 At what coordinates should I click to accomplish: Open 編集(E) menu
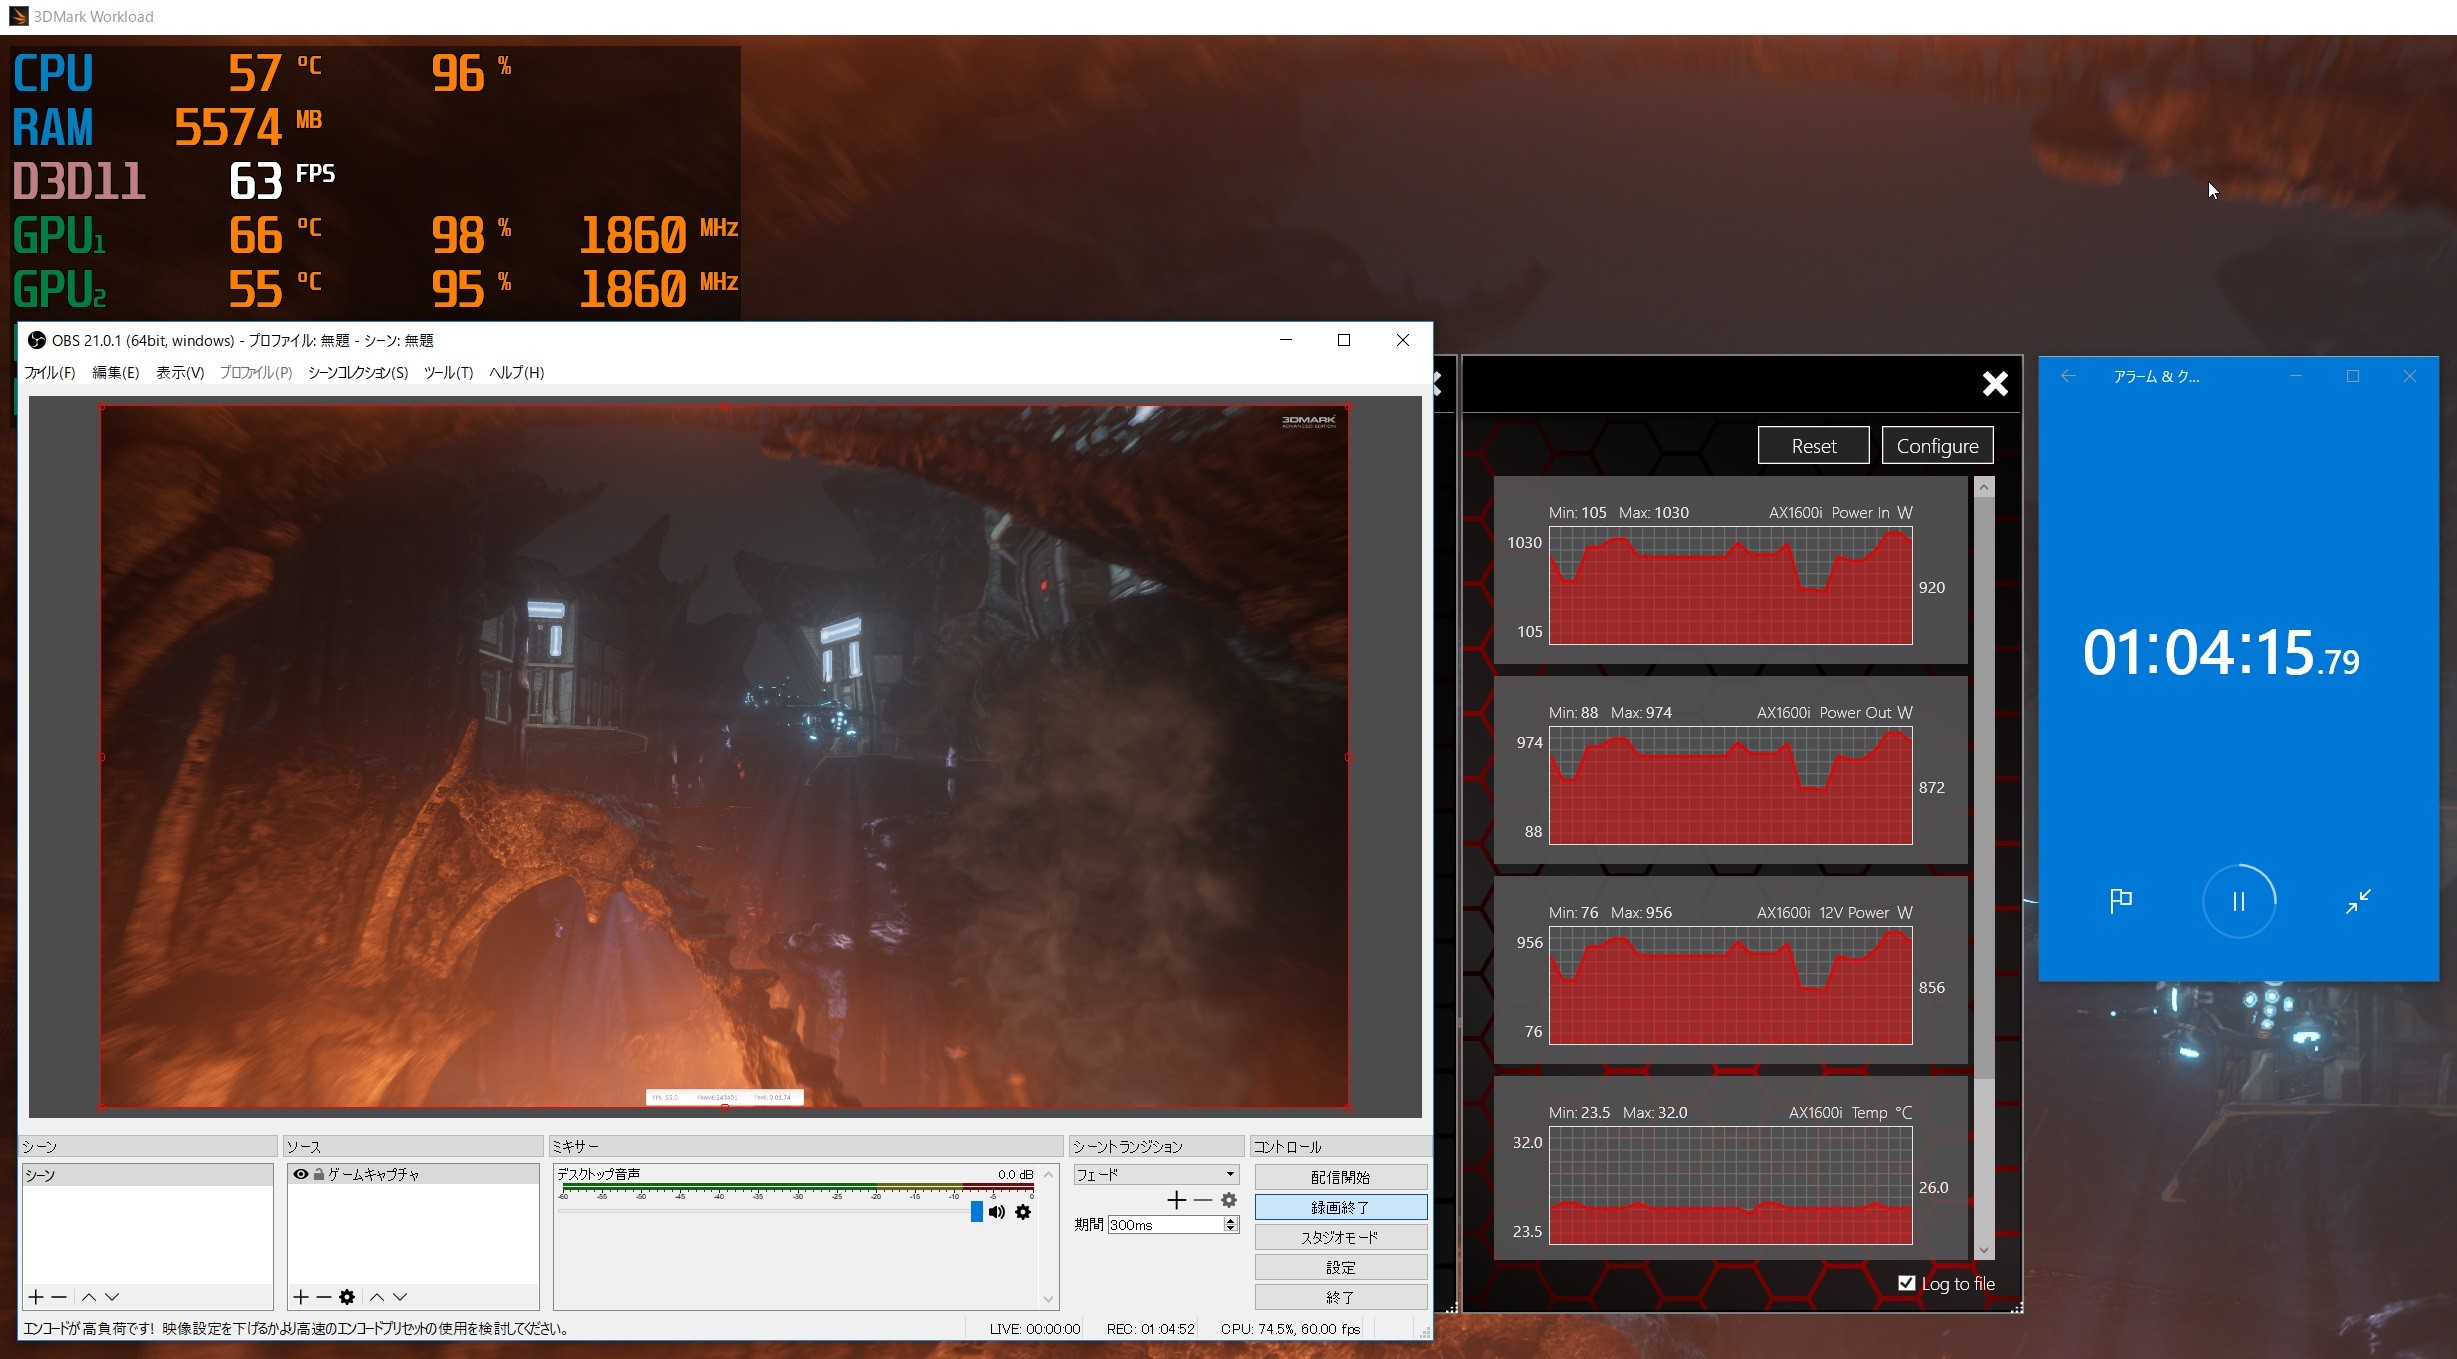115,372
